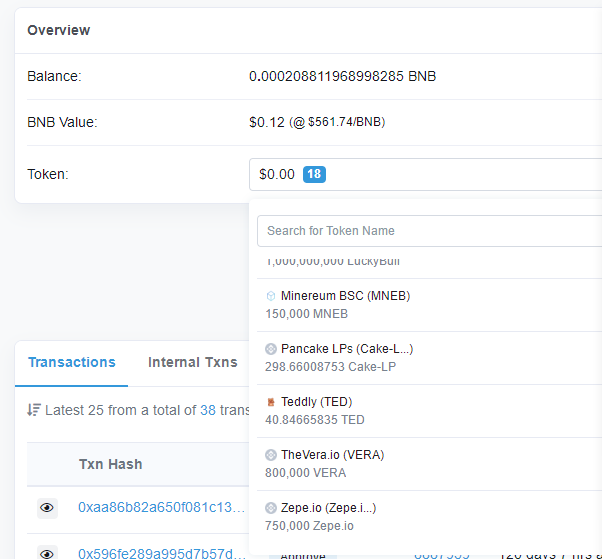
Task: Focus the Search for Token Name field
Action: coord(429,231)
